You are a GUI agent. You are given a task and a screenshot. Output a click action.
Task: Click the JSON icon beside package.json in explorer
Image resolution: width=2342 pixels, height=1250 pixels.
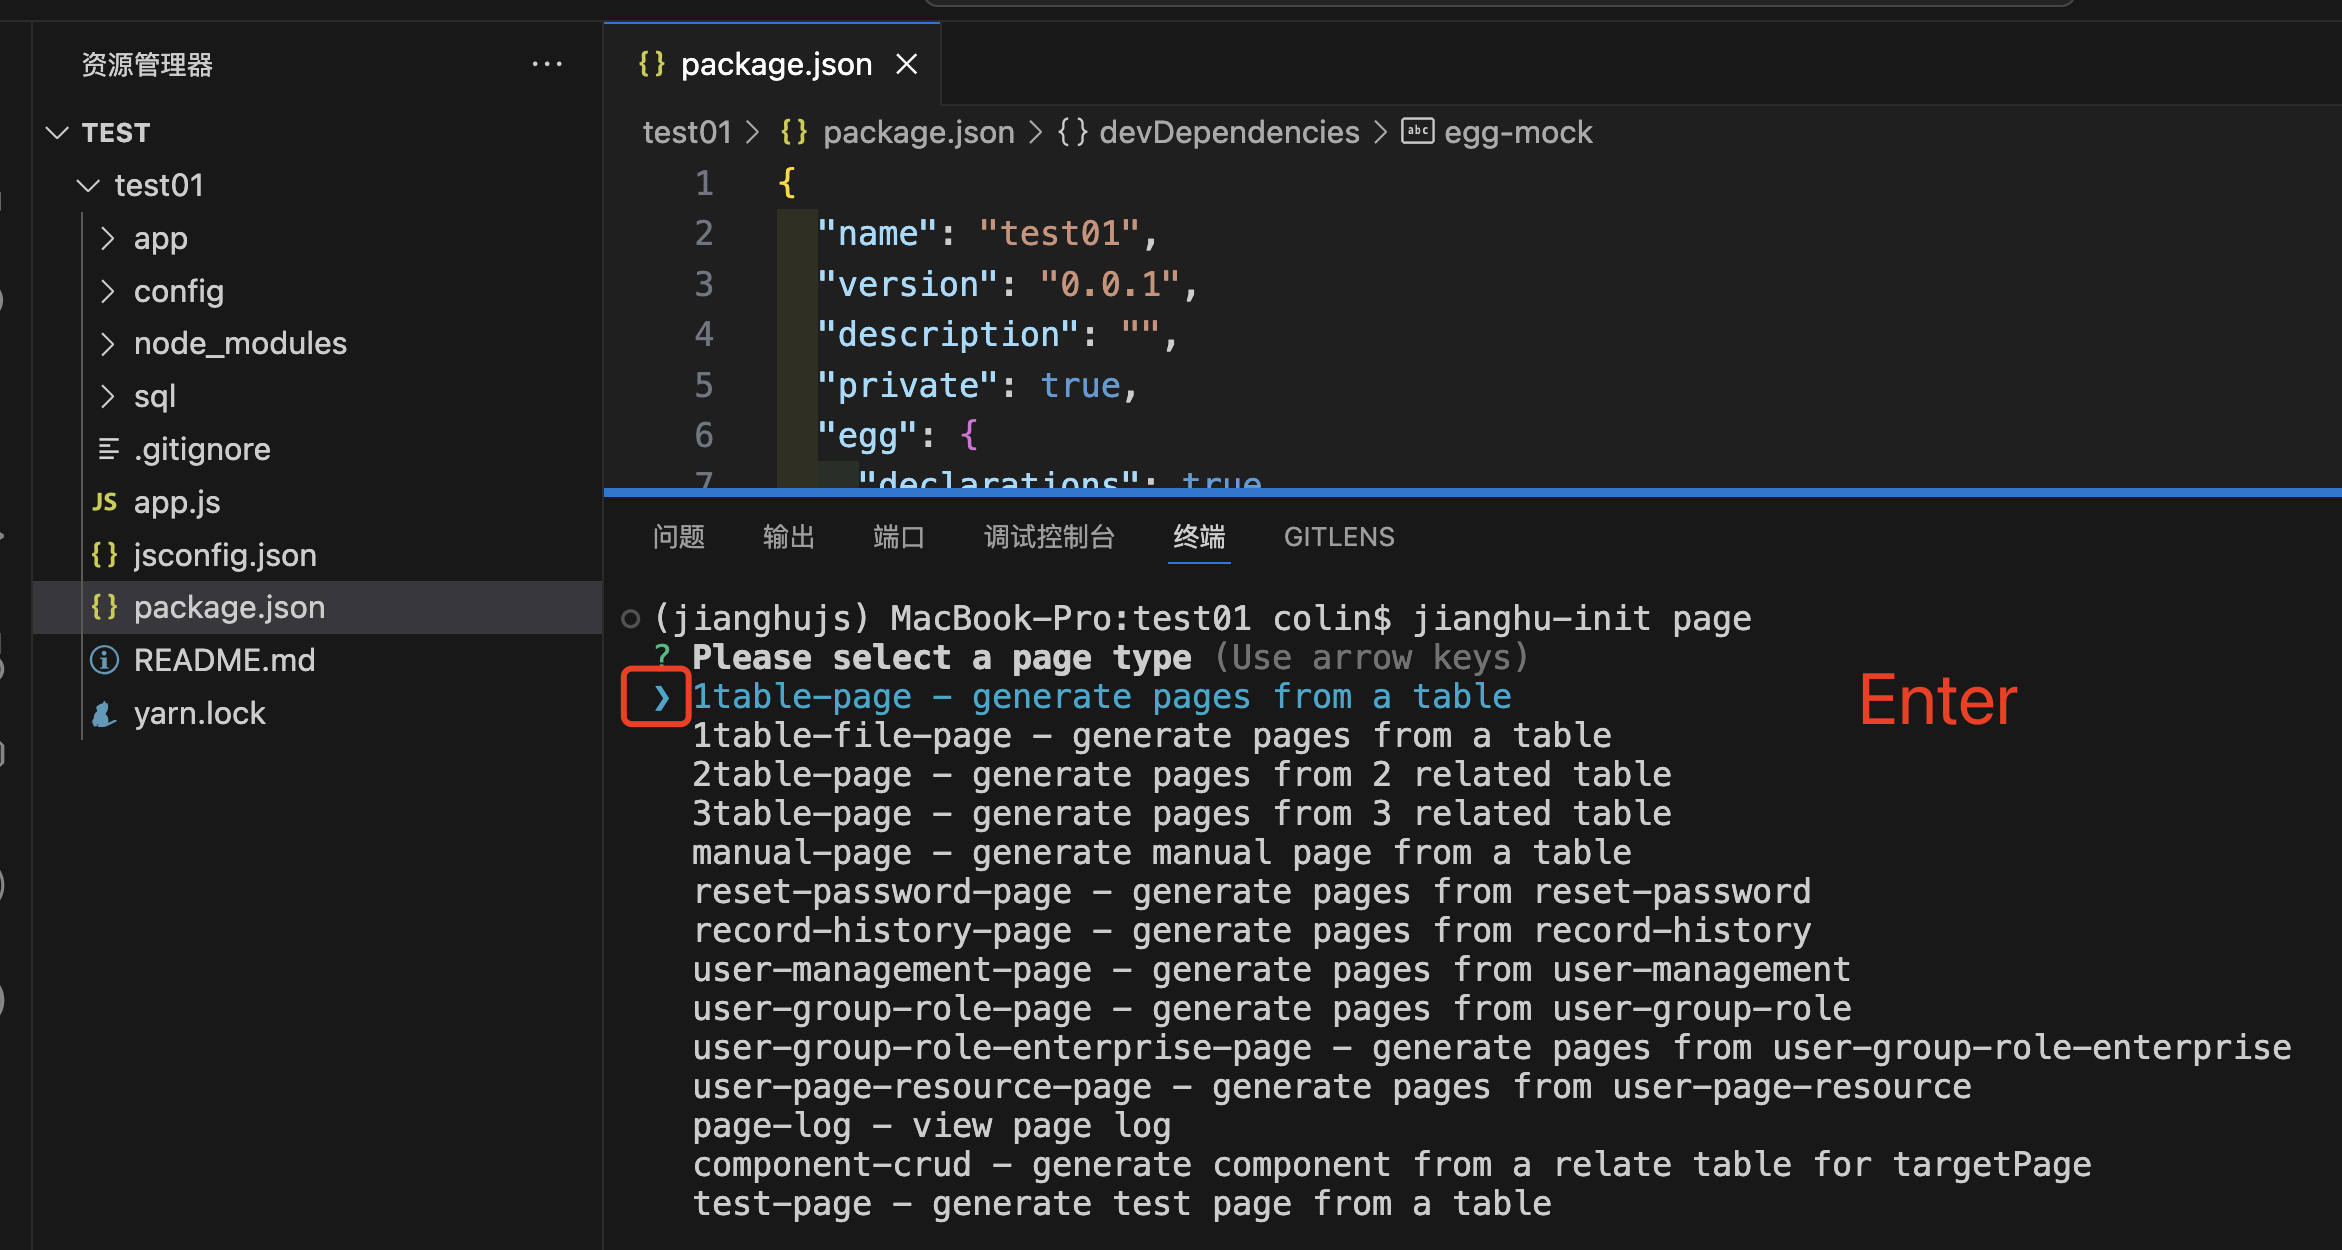(104, 607)
